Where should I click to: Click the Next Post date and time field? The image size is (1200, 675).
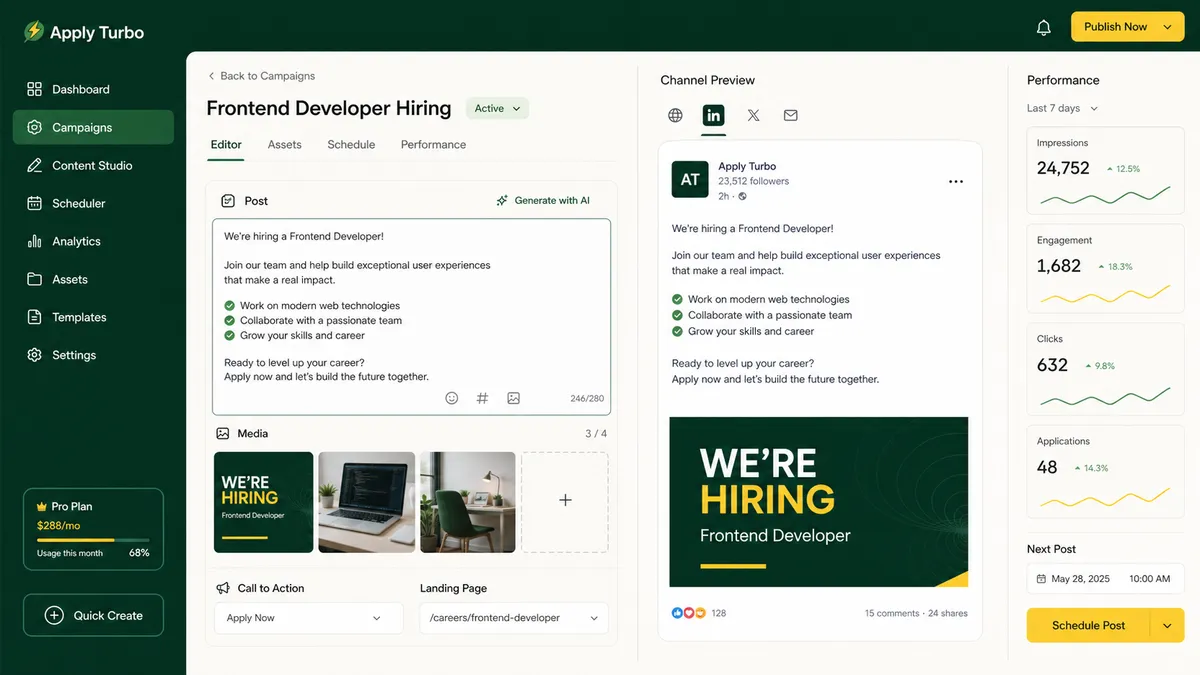1105,579
